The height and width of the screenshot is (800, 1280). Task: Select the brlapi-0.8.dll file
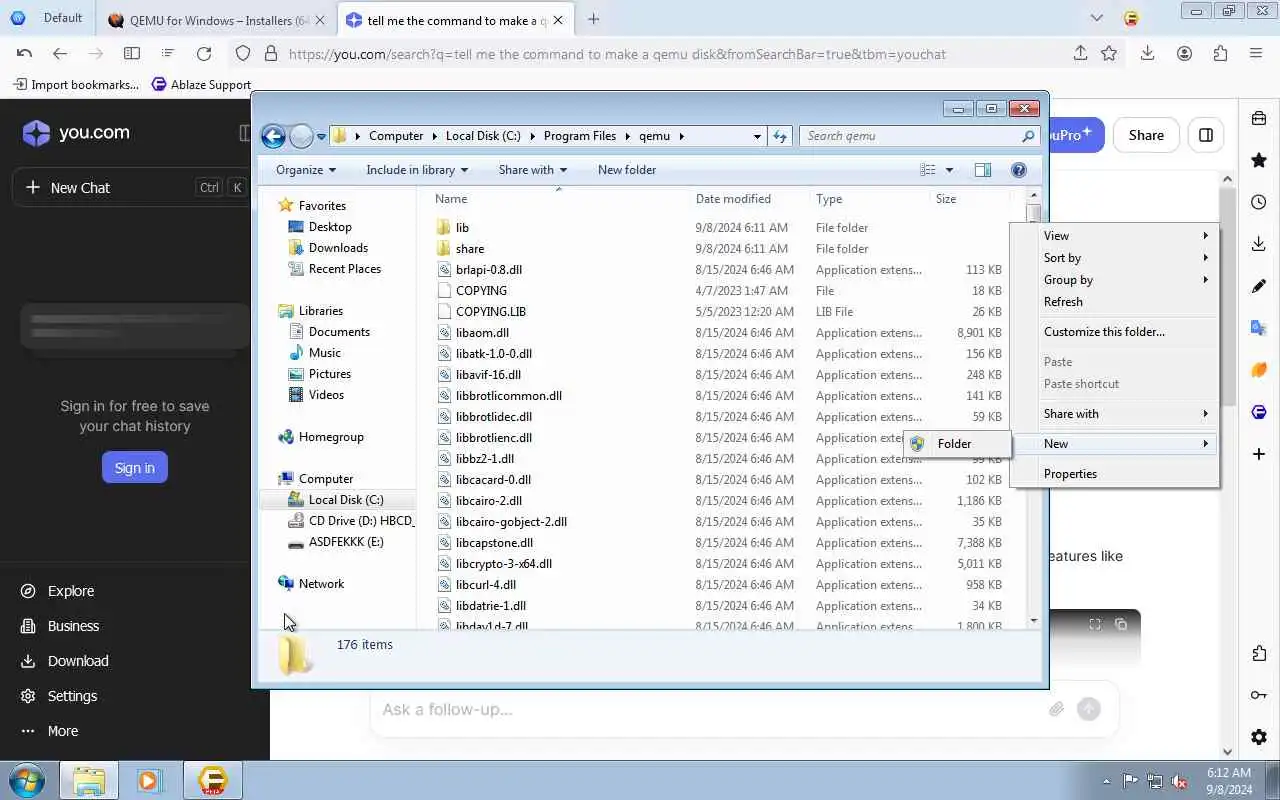pos(488,270)
